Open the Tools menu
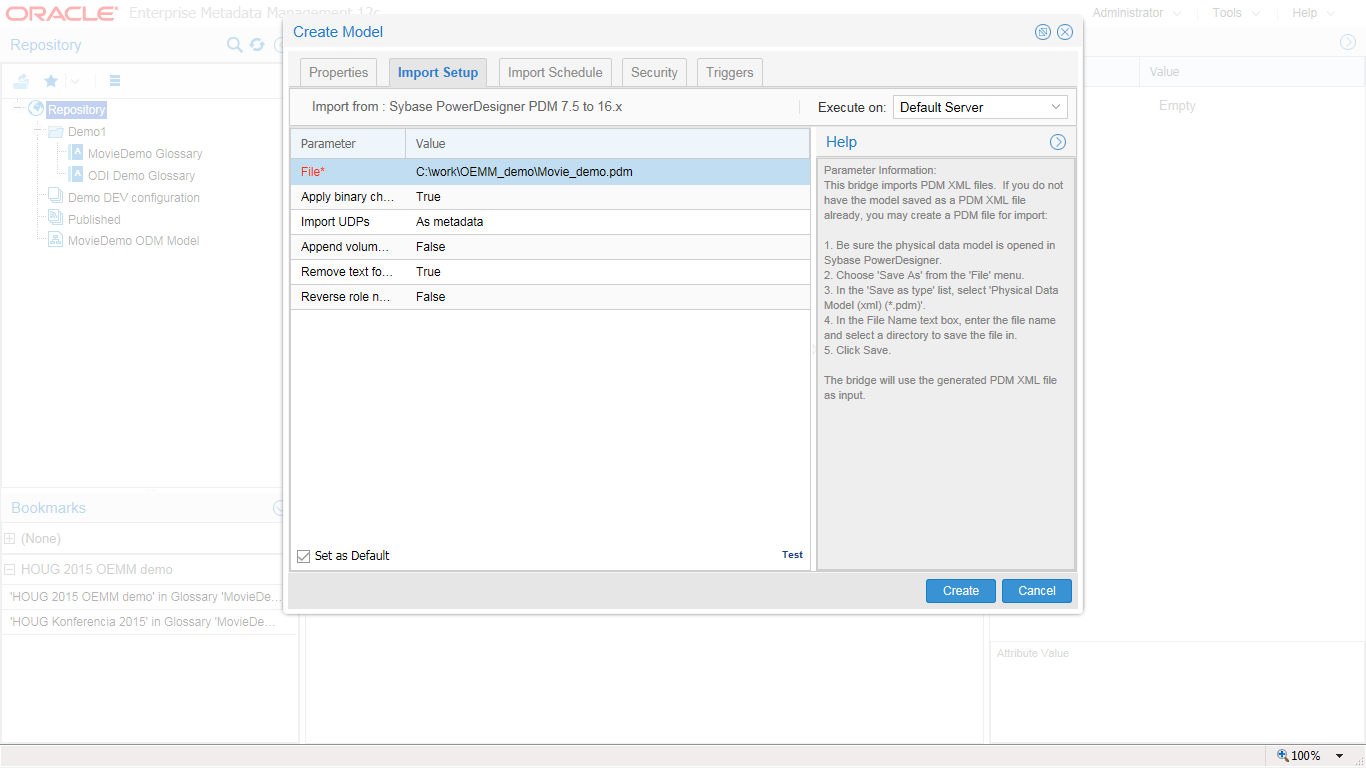The height and width of the screenshot is (768, 1366). pos(1235,13)
